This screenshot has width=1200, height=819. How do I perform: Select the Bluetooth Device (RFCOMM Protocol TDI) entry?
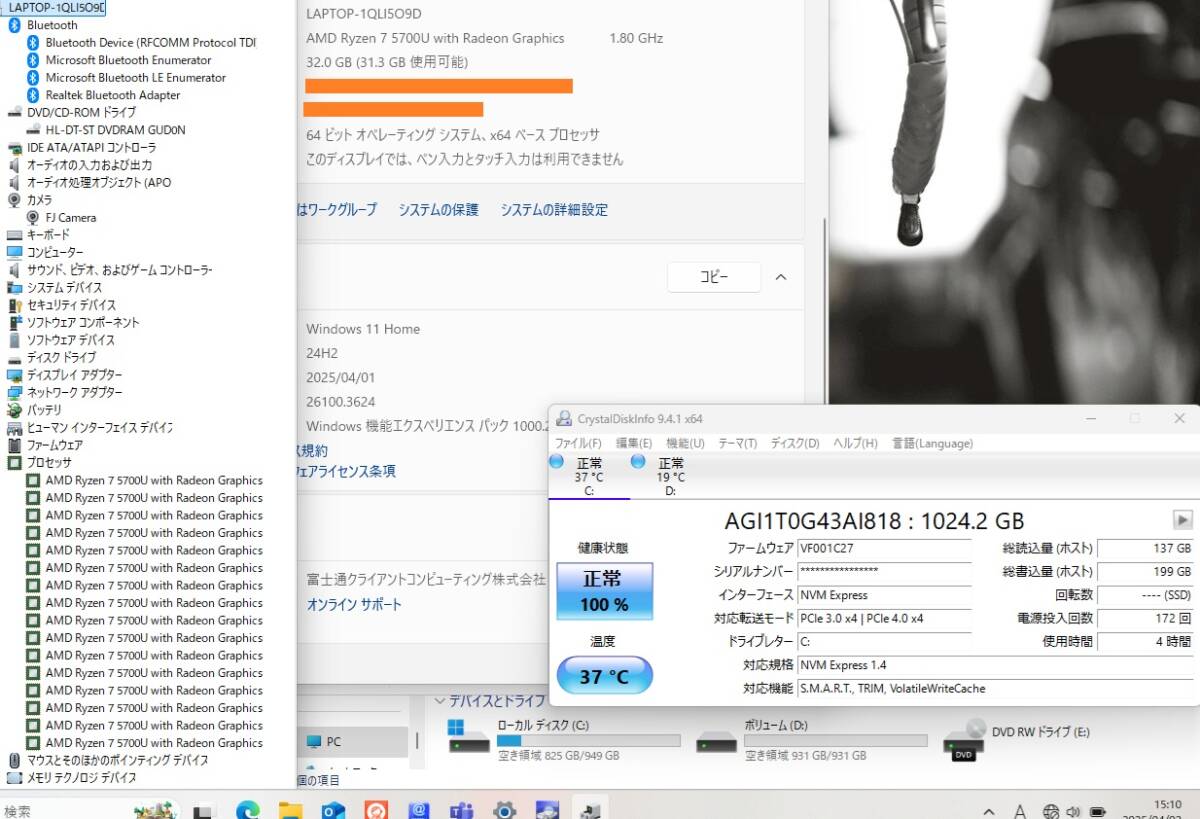151,43
